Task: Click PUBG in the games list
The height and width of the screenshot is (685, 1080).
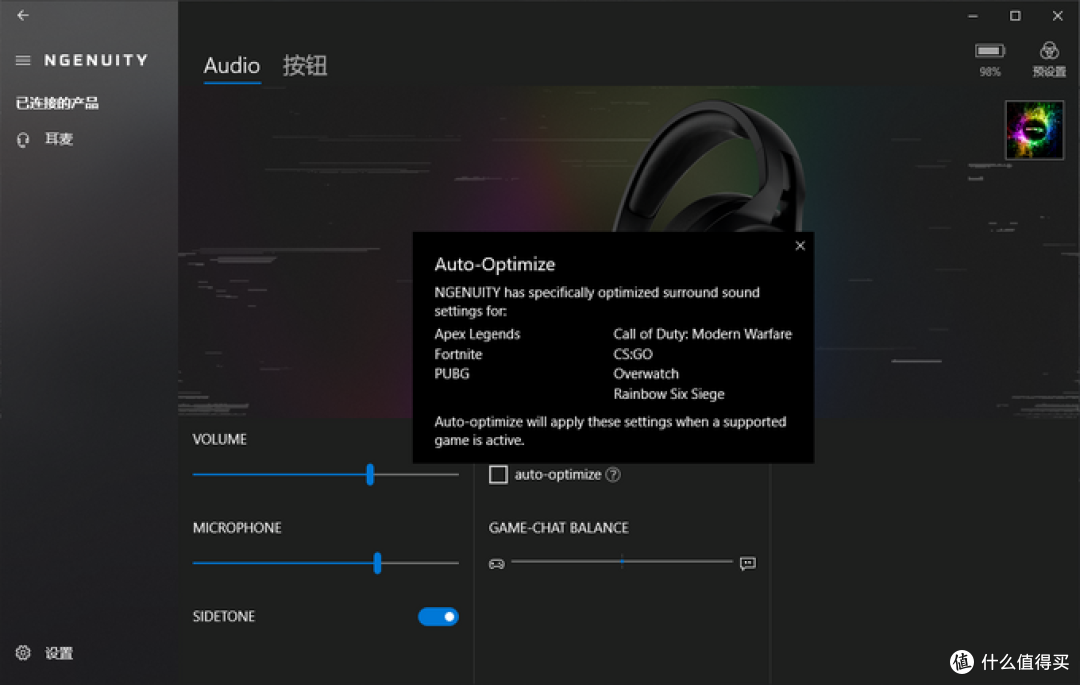Action: tap(452, 373)
